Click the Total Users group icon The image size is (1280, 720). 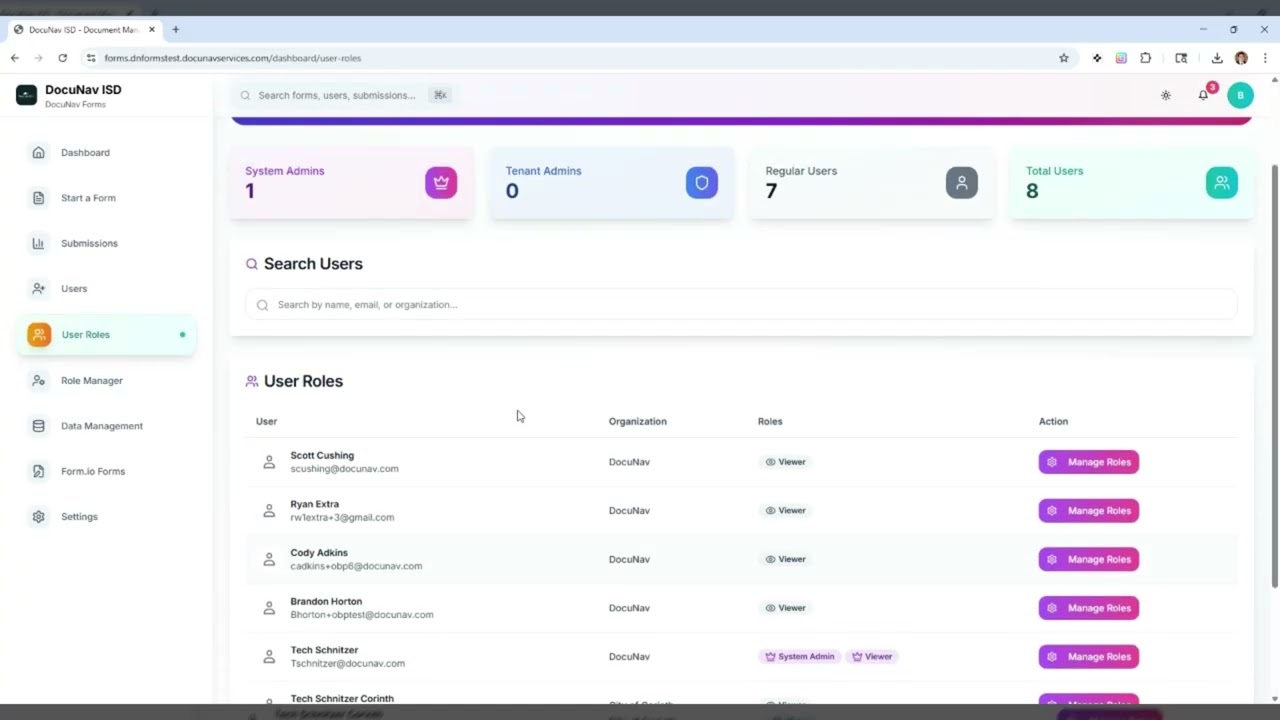pos(1222,183)
